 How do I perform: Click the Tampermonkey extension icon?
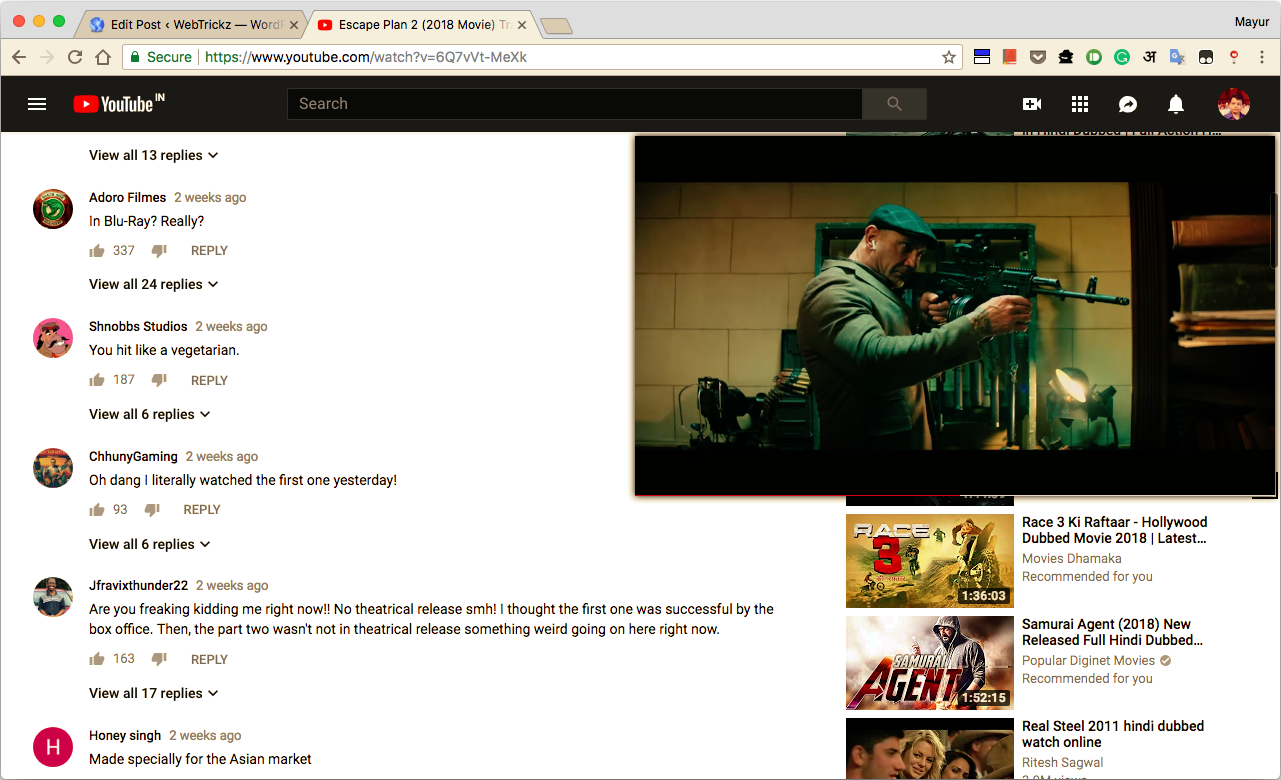1206,57
